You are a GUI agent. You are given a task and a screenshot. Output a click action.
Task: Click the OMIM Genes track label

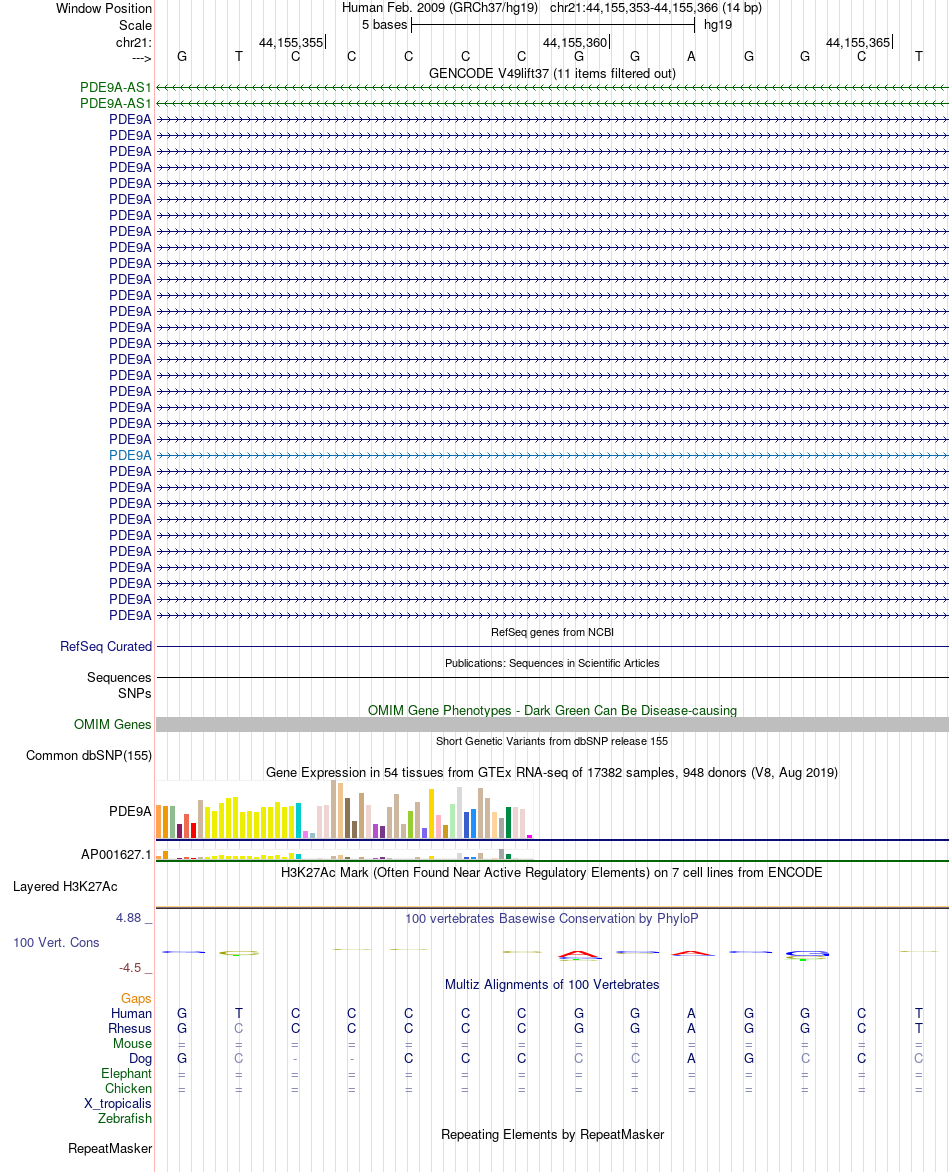(x=113, y=724)
